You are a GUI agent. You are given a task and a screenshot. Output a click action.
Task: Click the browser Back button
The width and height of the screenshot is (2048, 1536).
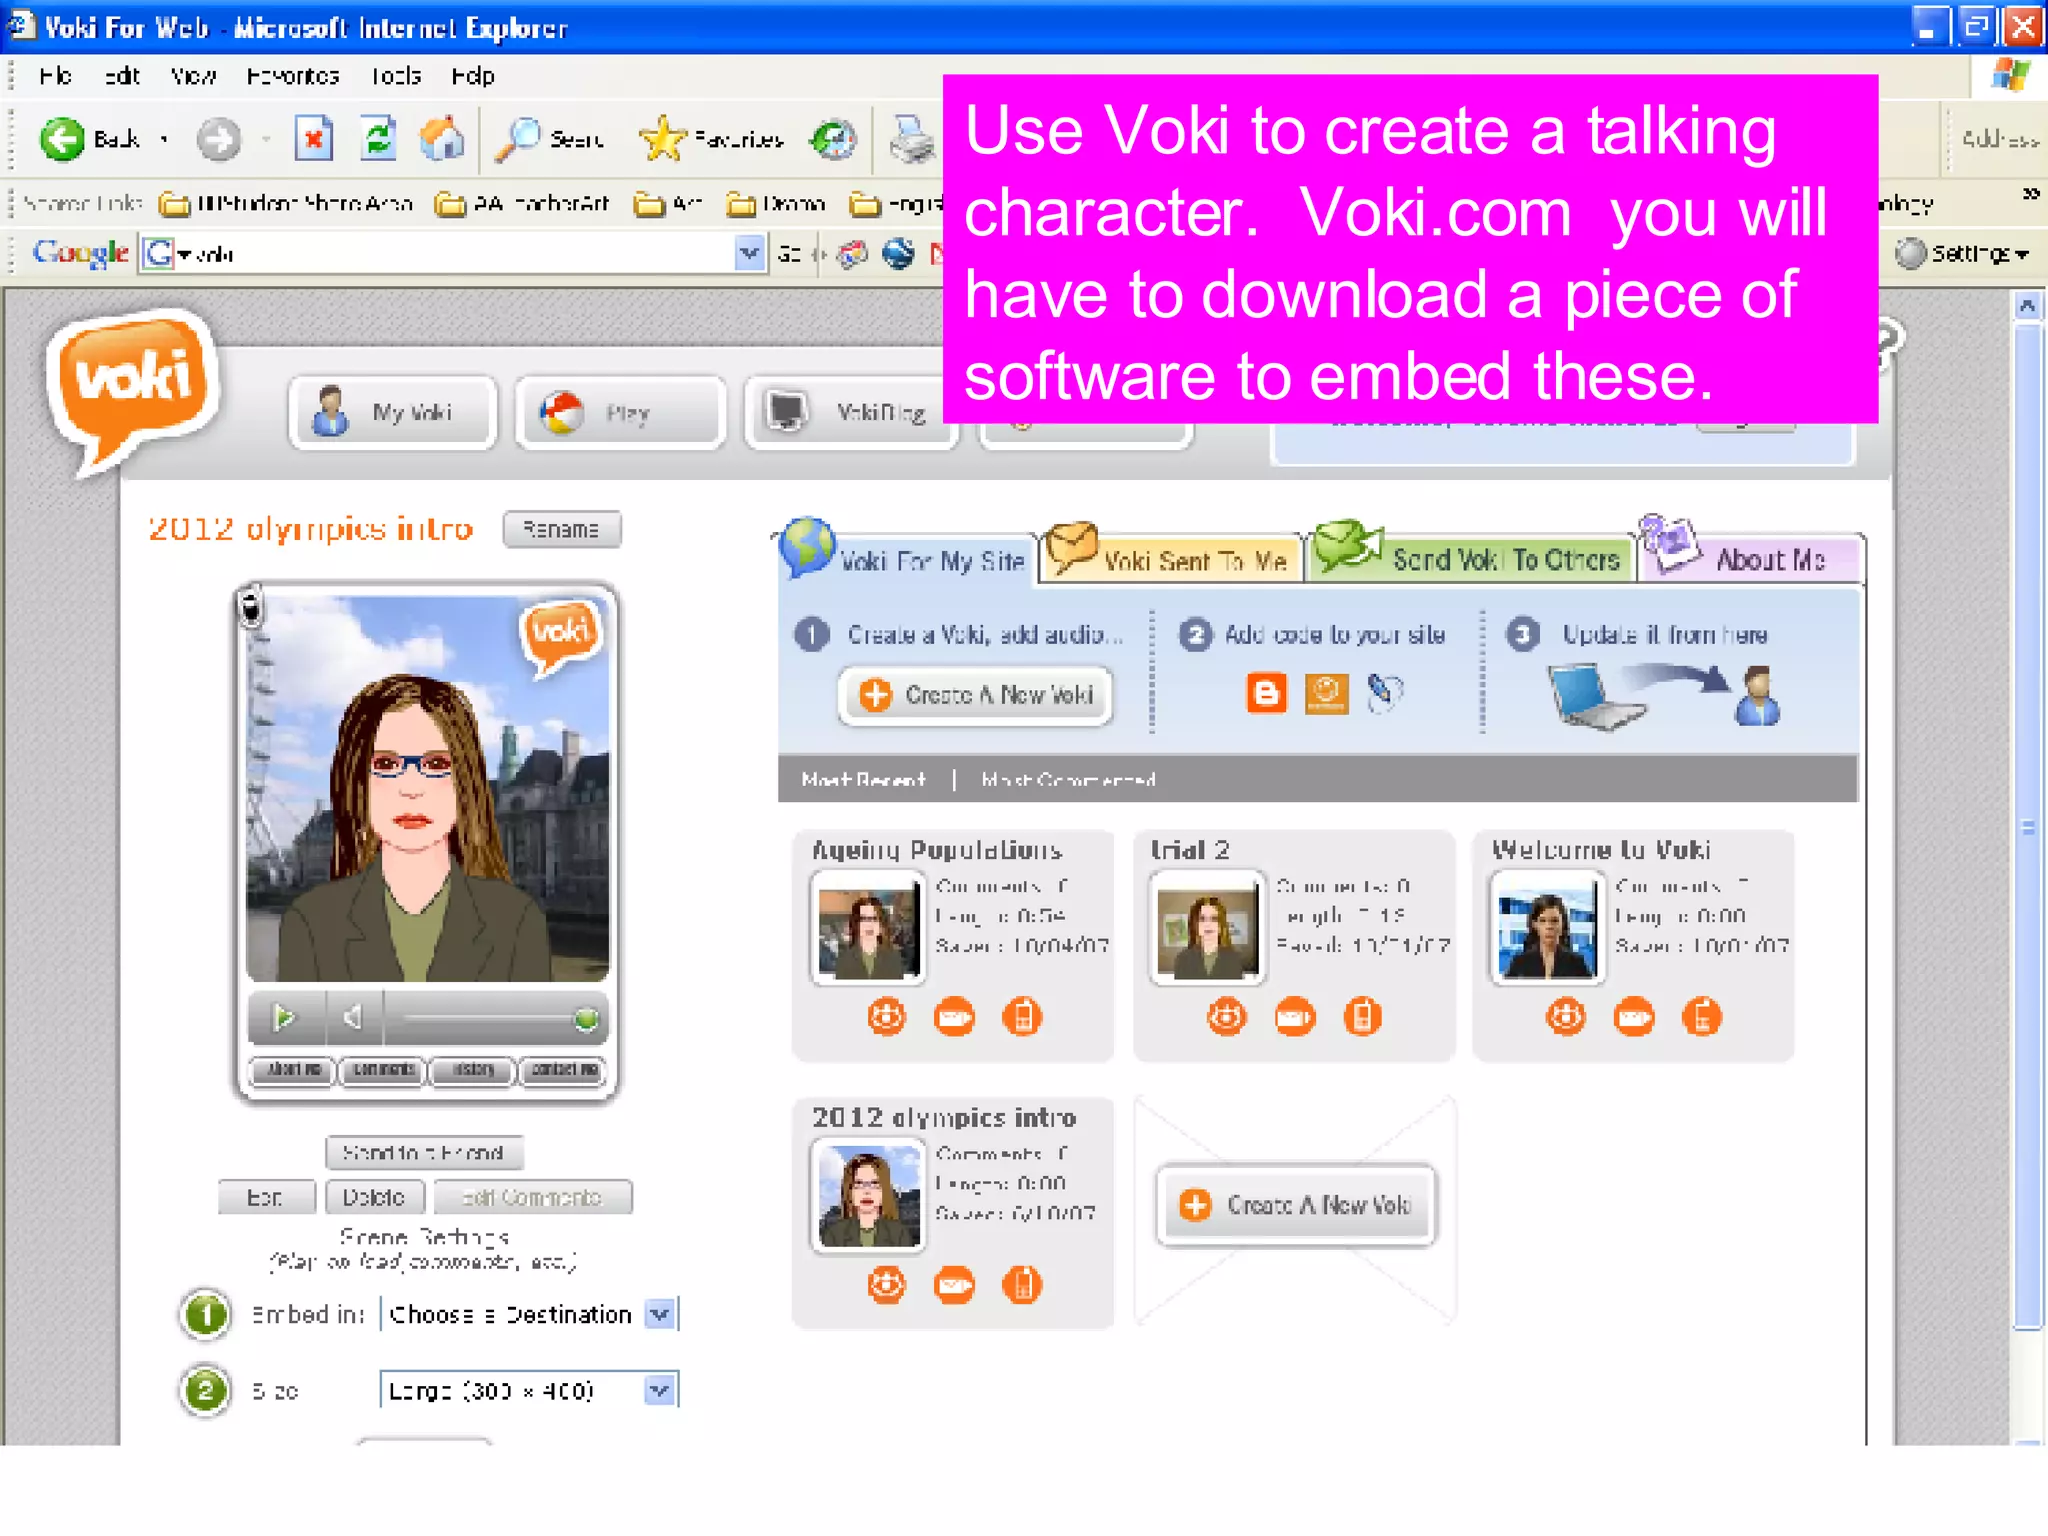(90, 139)
